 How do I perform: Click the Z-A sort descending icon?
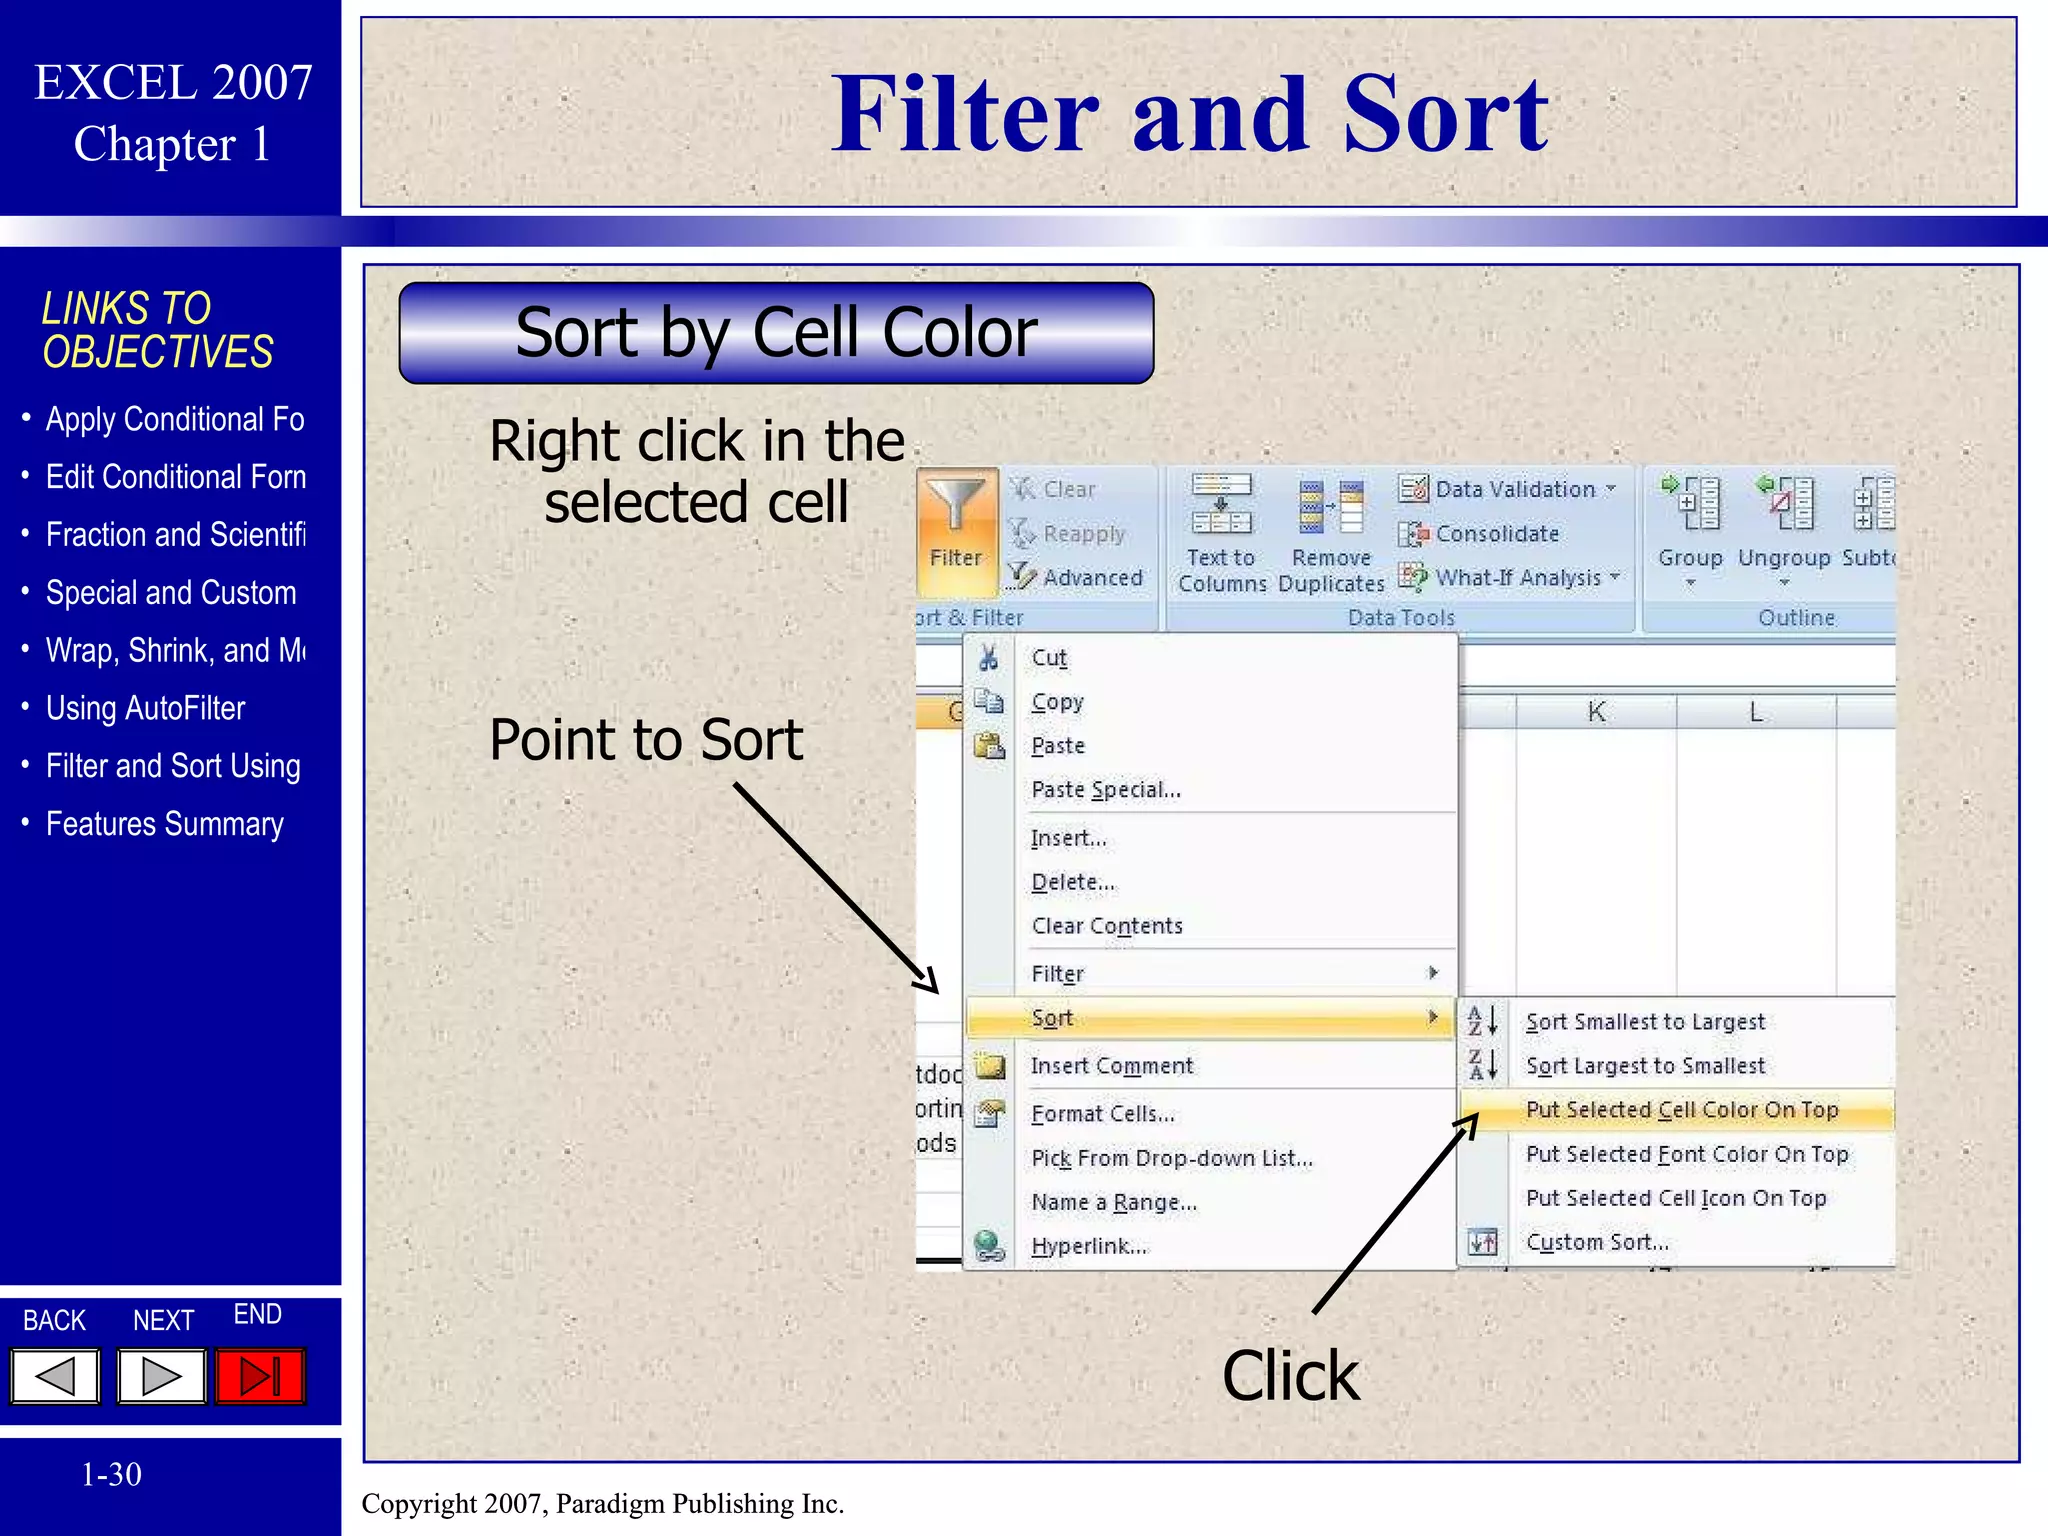(1482, 1065)
